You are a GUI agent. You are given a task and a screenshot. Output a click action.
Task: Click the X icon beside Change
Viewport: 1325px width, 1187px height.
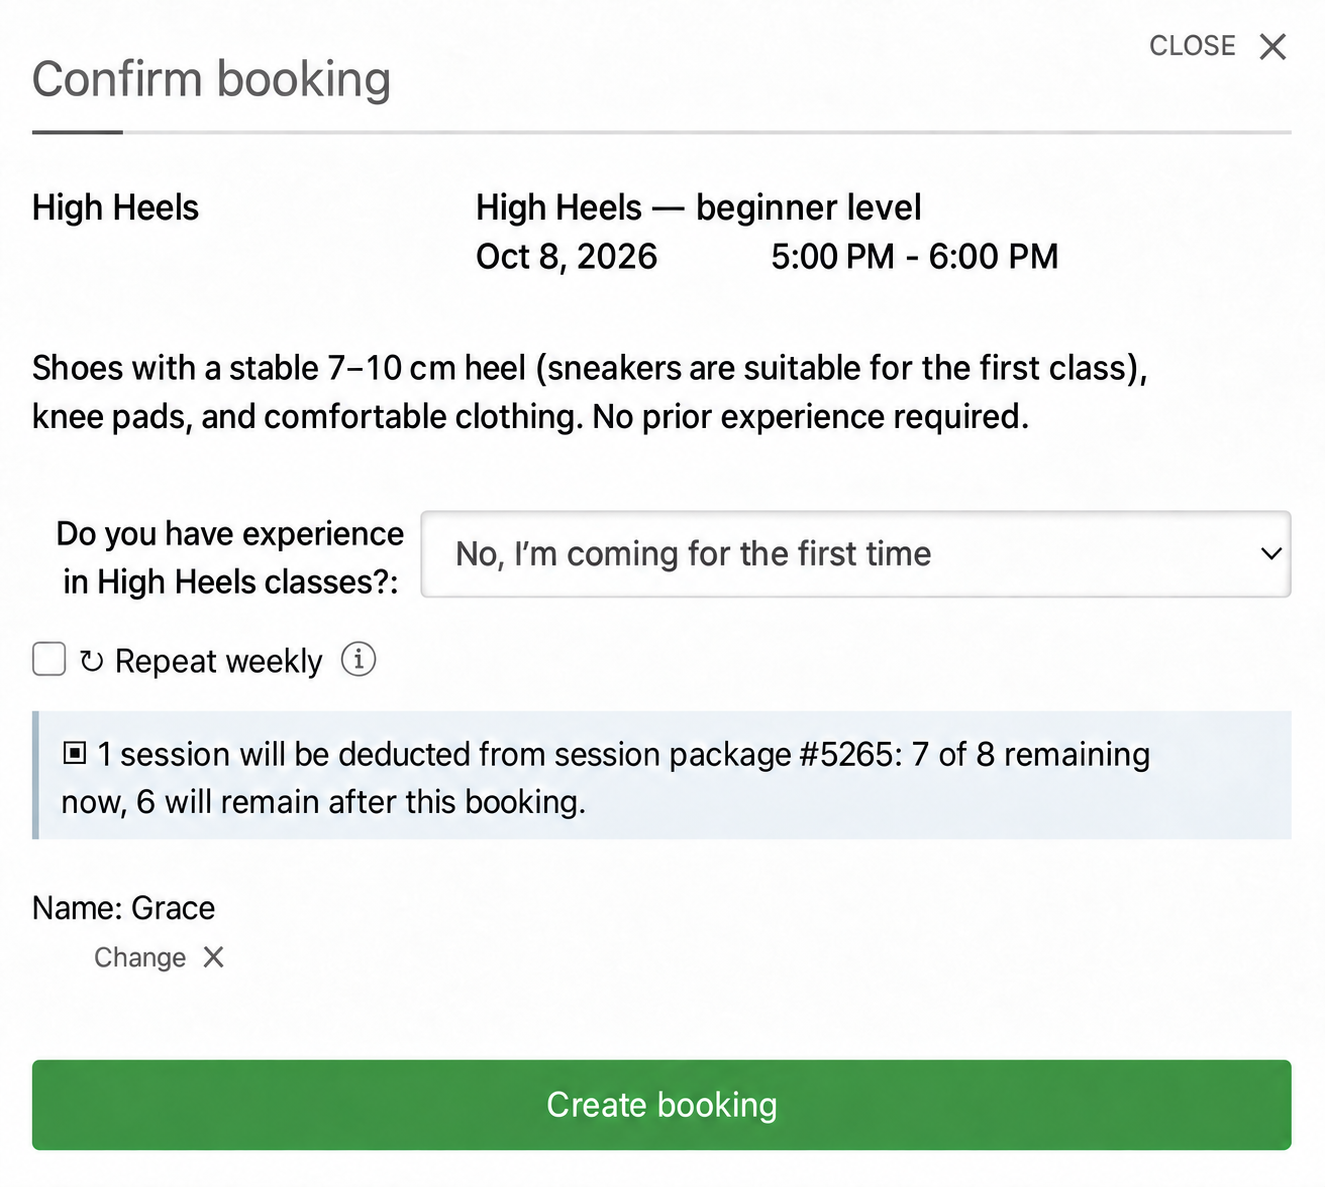click(x=213, y=957)
